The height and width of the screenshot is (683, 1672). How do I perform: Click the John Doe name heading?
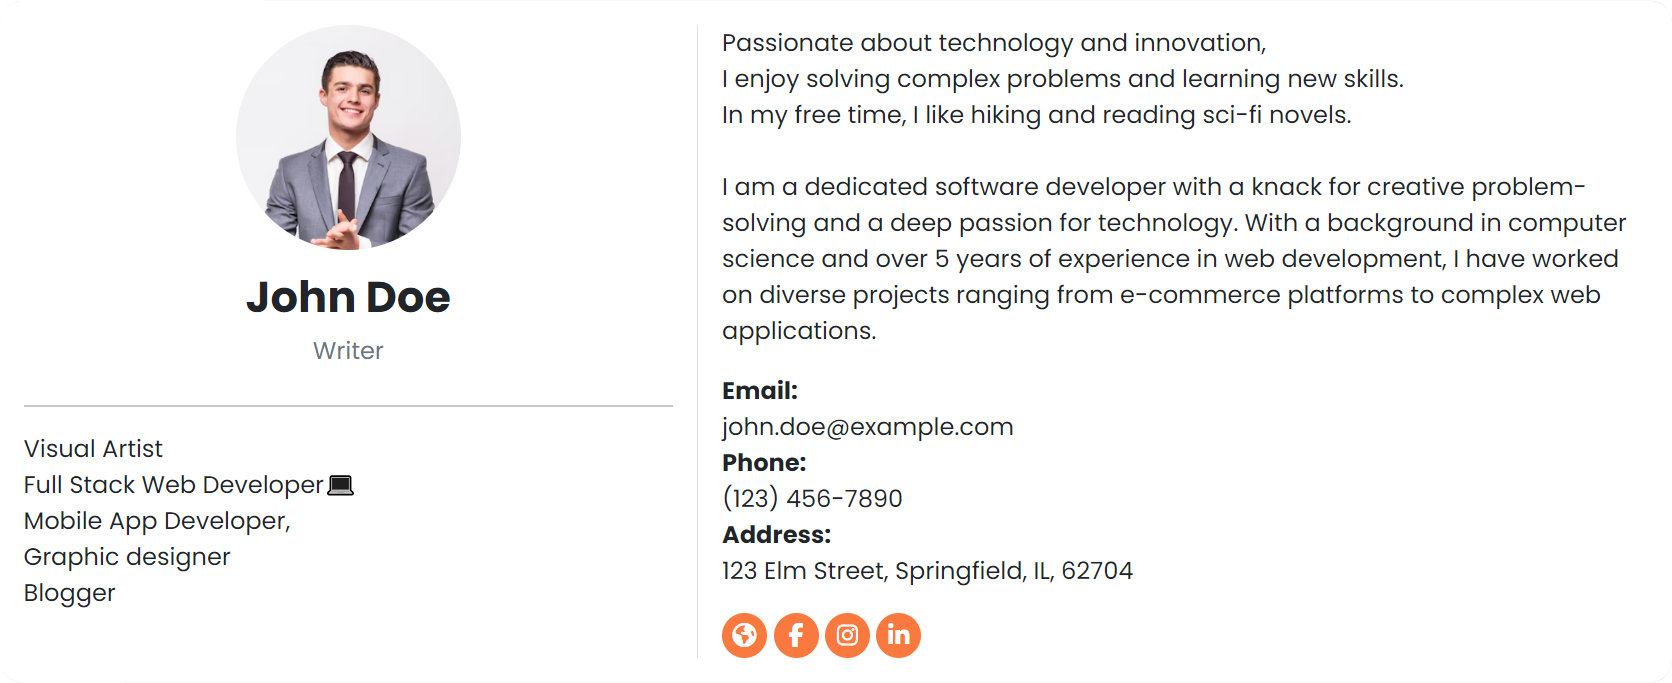[x=348, y=297]
